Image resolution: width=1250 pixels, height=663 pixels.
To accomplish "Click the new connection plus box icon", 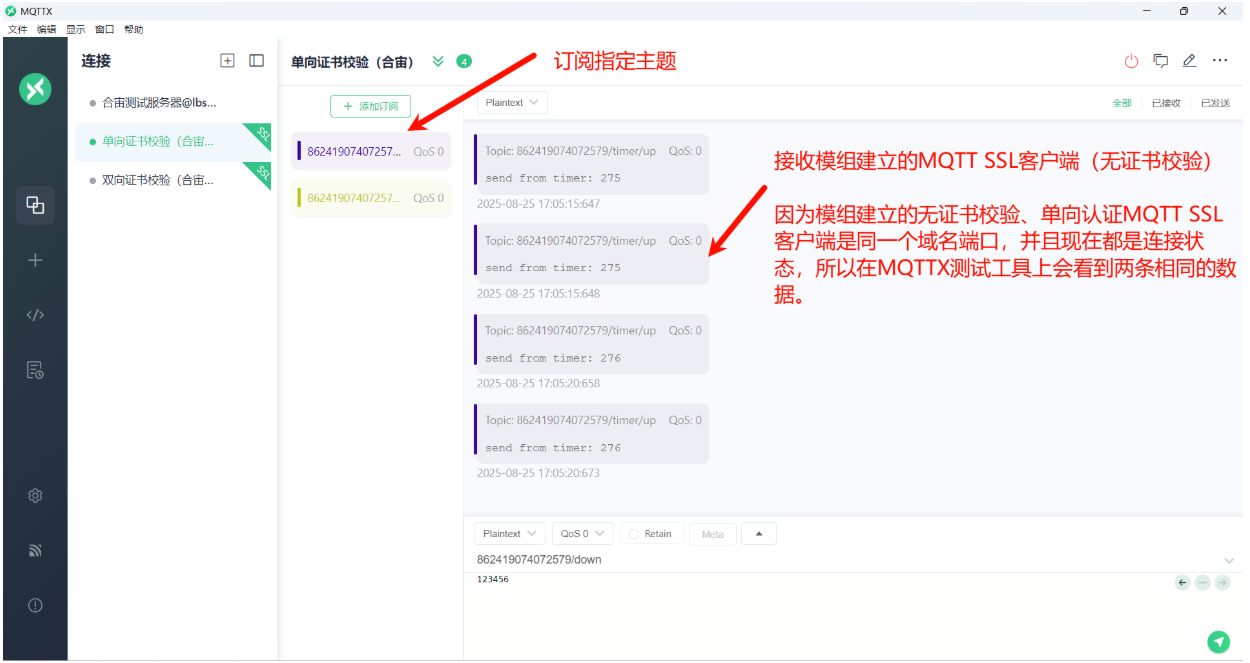I will (227, 60).
